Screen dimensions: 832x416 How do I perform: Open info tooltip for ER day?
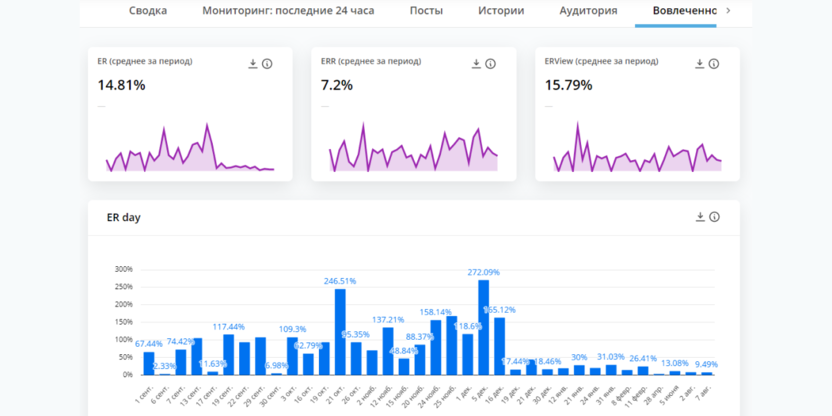[x=714, y=217]
